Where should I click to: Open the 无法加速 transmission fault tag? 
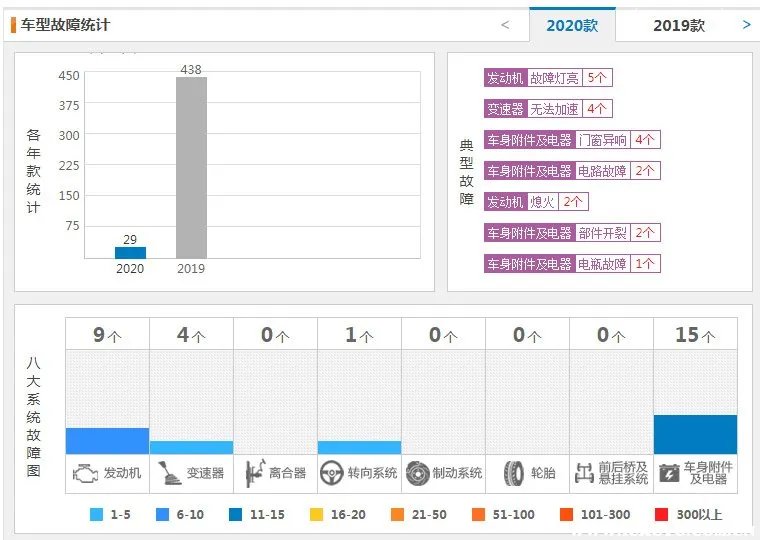point(555,108)
